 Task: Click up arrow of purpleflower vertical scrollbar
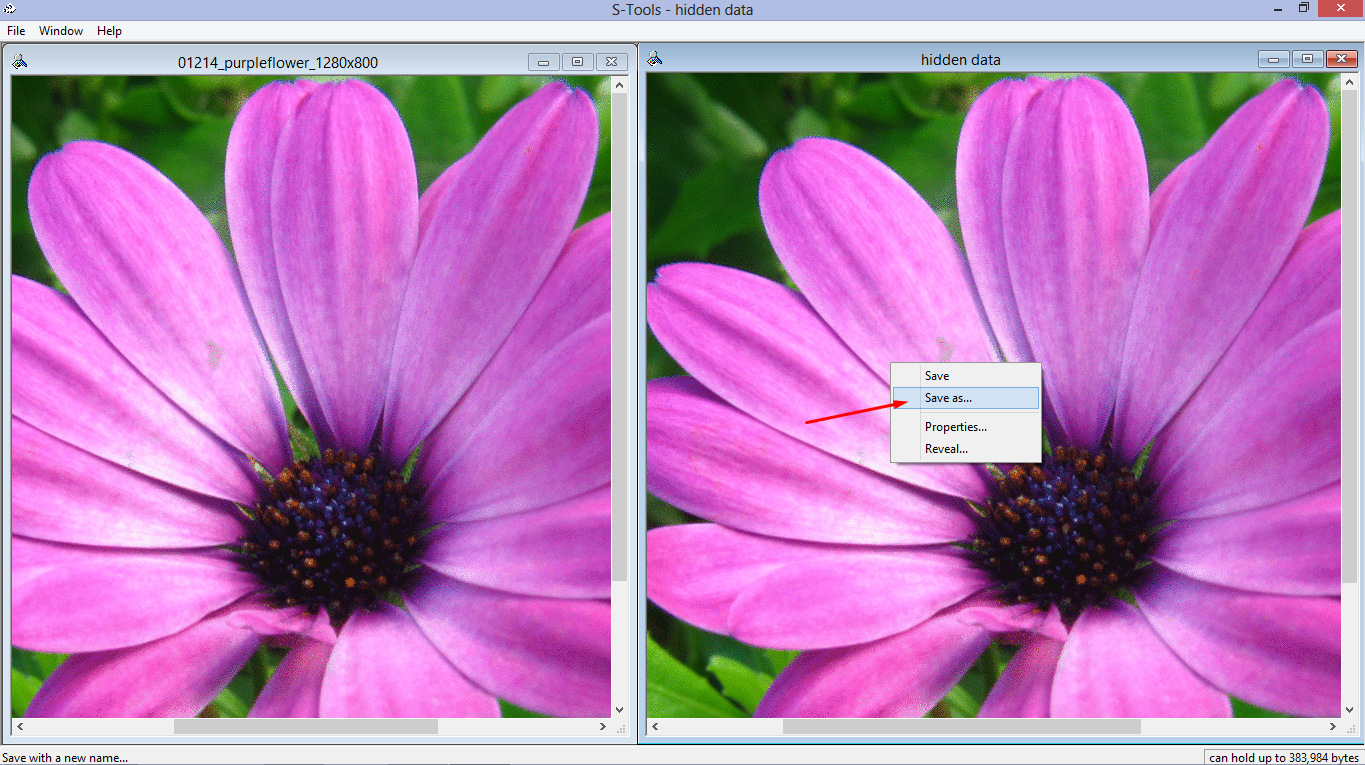click(x=620, y=85)
